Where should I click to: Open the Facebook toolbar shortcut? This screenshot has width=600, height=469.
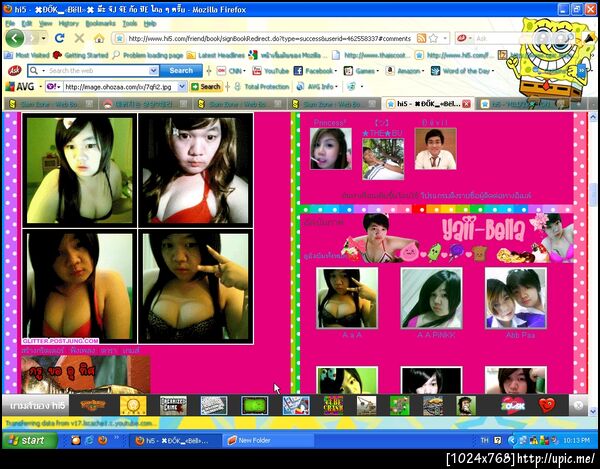click(313, 71)
